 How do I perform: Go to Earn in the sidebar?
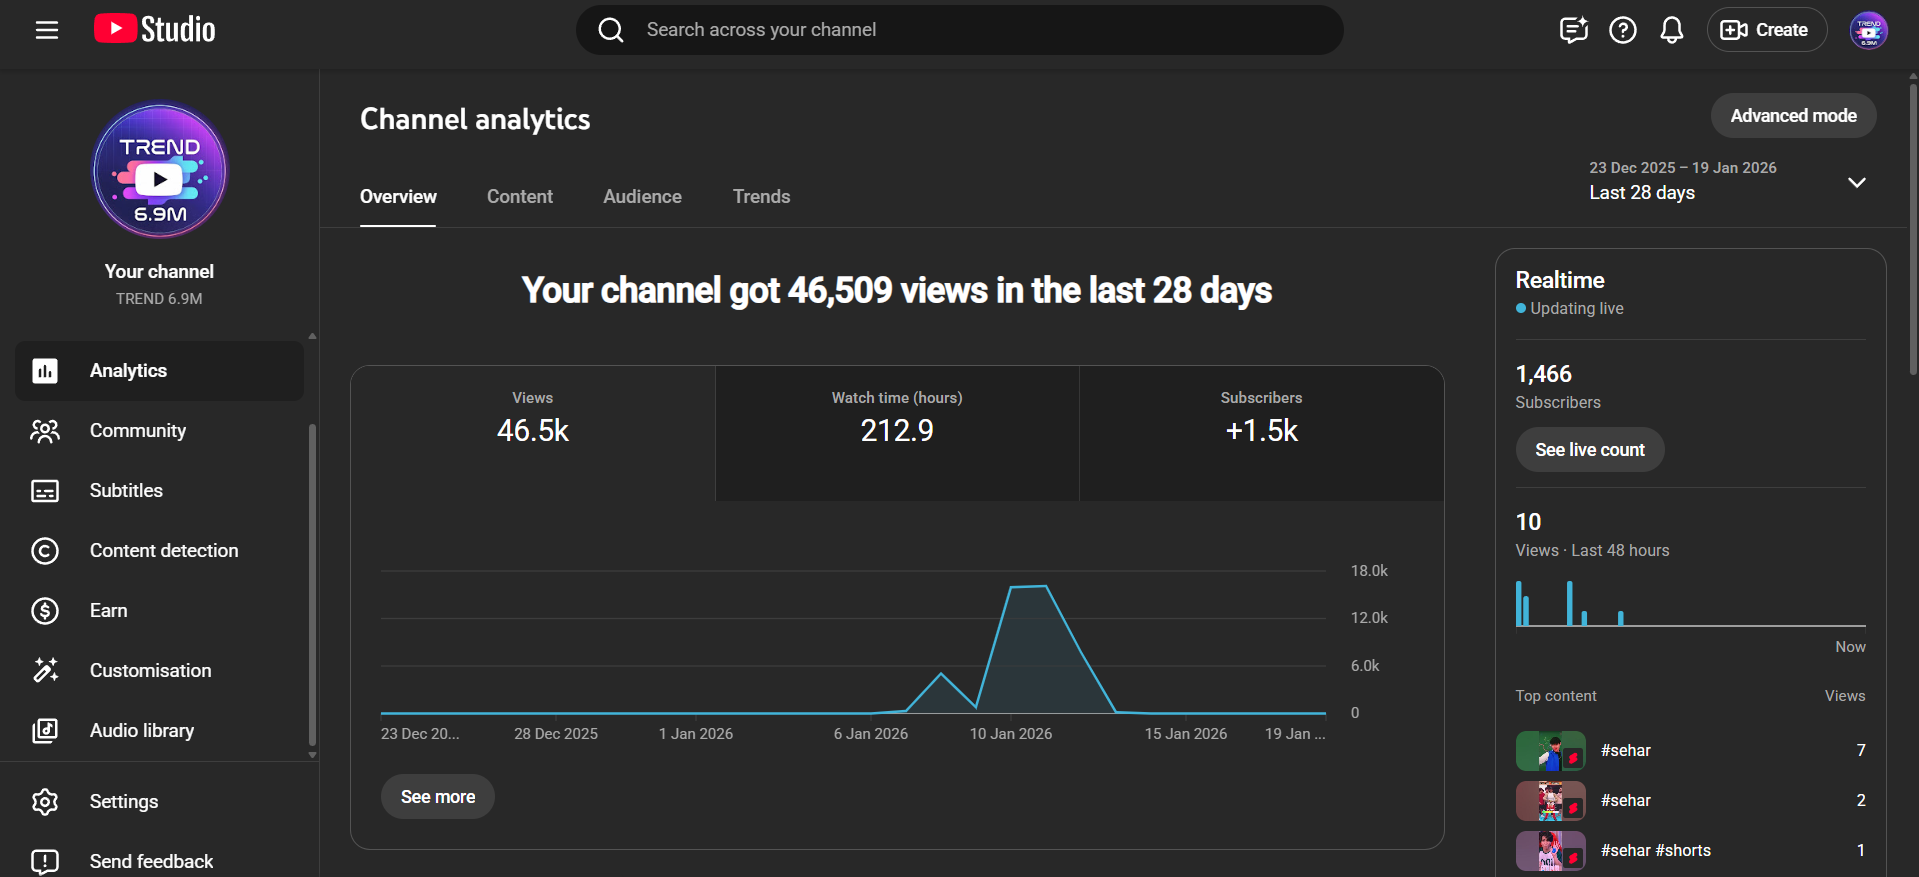(x=108, y=611)
